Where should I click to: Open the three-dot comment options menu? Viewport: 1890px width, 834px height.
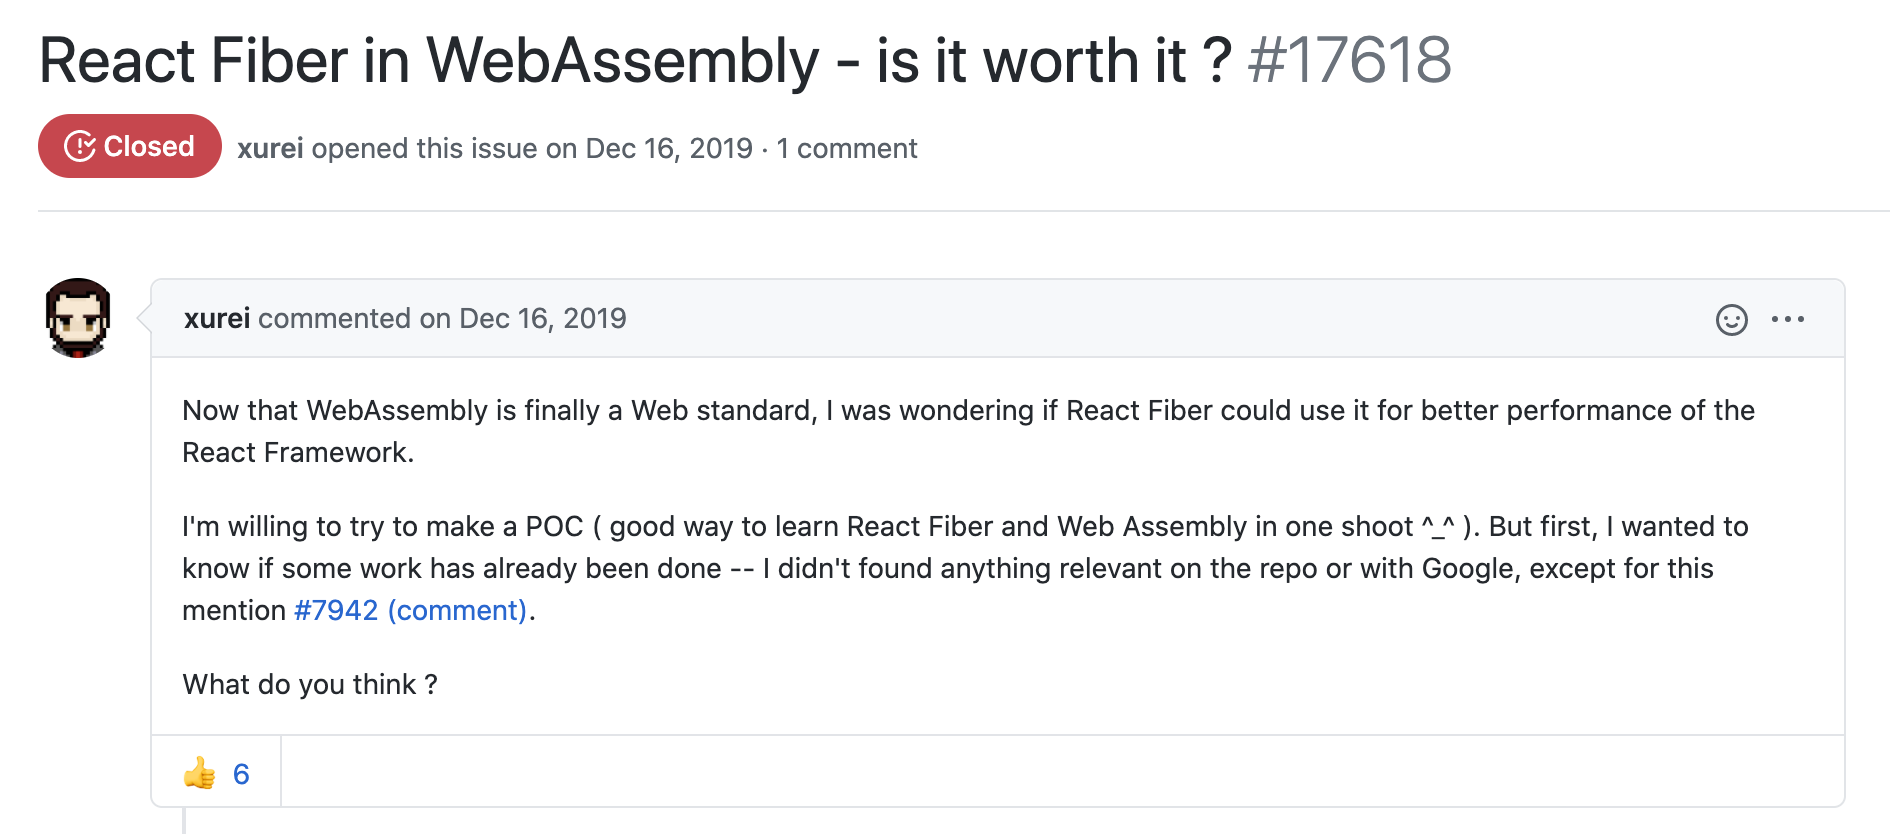(x=1787, y=319)
